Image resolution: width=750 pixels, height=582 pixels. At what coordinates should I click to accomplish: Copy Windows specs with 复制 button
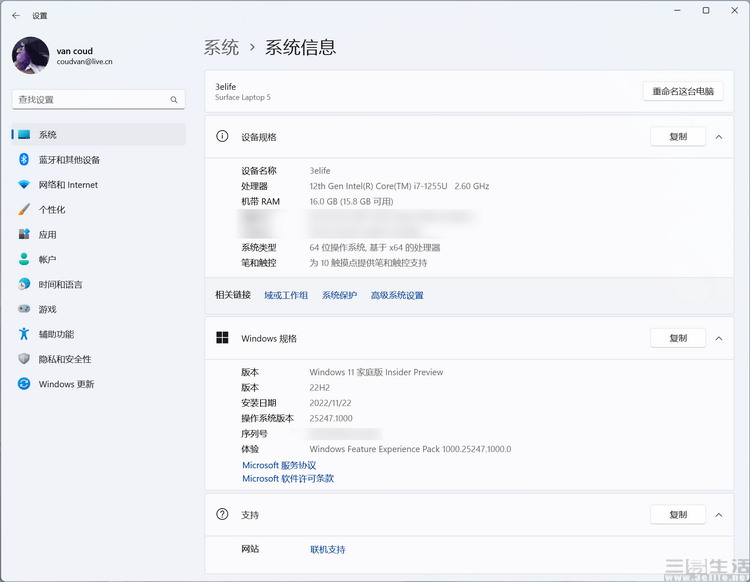point(678,338)
